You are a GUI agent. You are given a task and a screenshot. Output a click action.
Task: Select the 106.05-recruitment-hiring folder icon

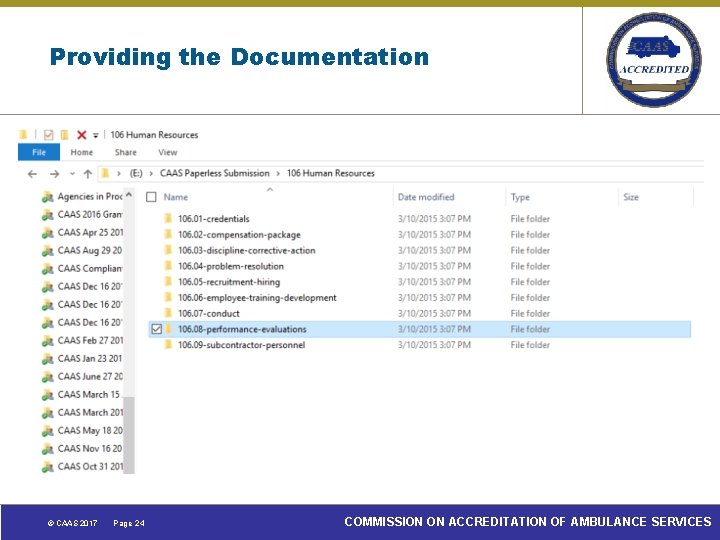pyautogui.click(x=169, y=281)
